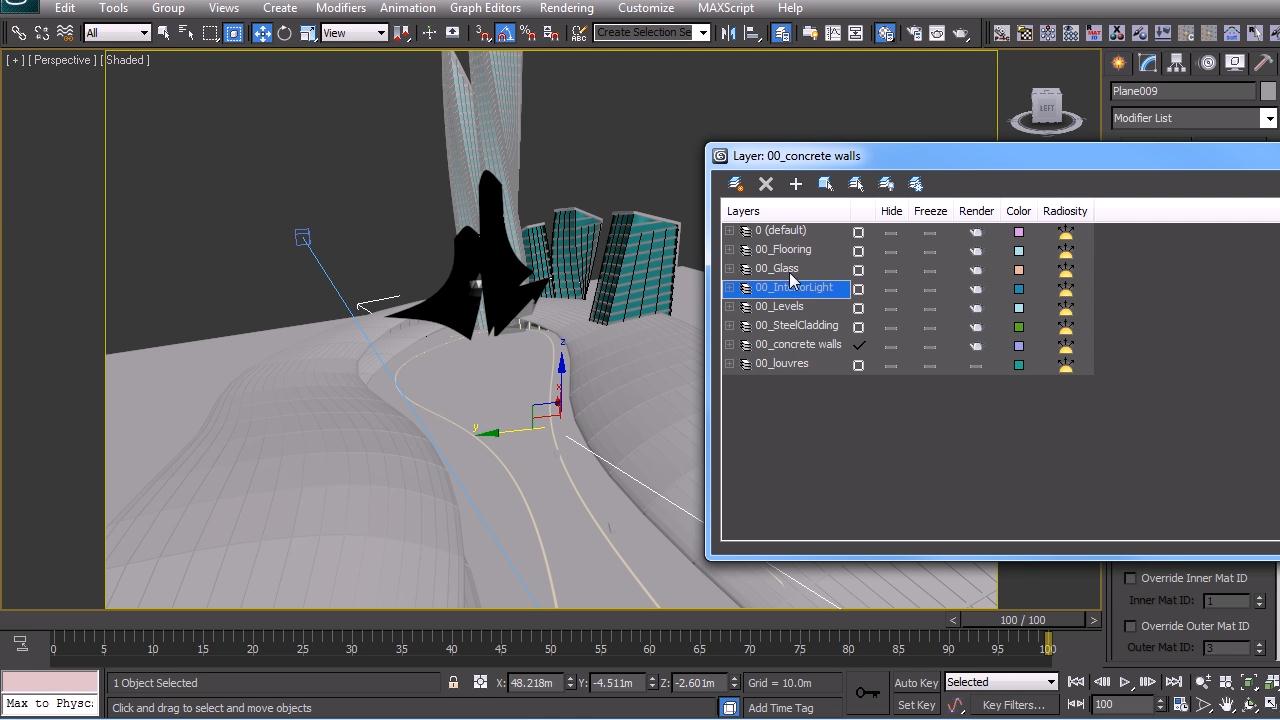Make 00_Levels the current layer

pyautogui.click(x=858, y=308)
